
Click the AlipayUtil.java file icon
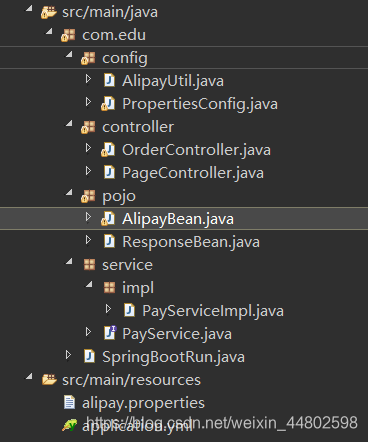[109, 81]
